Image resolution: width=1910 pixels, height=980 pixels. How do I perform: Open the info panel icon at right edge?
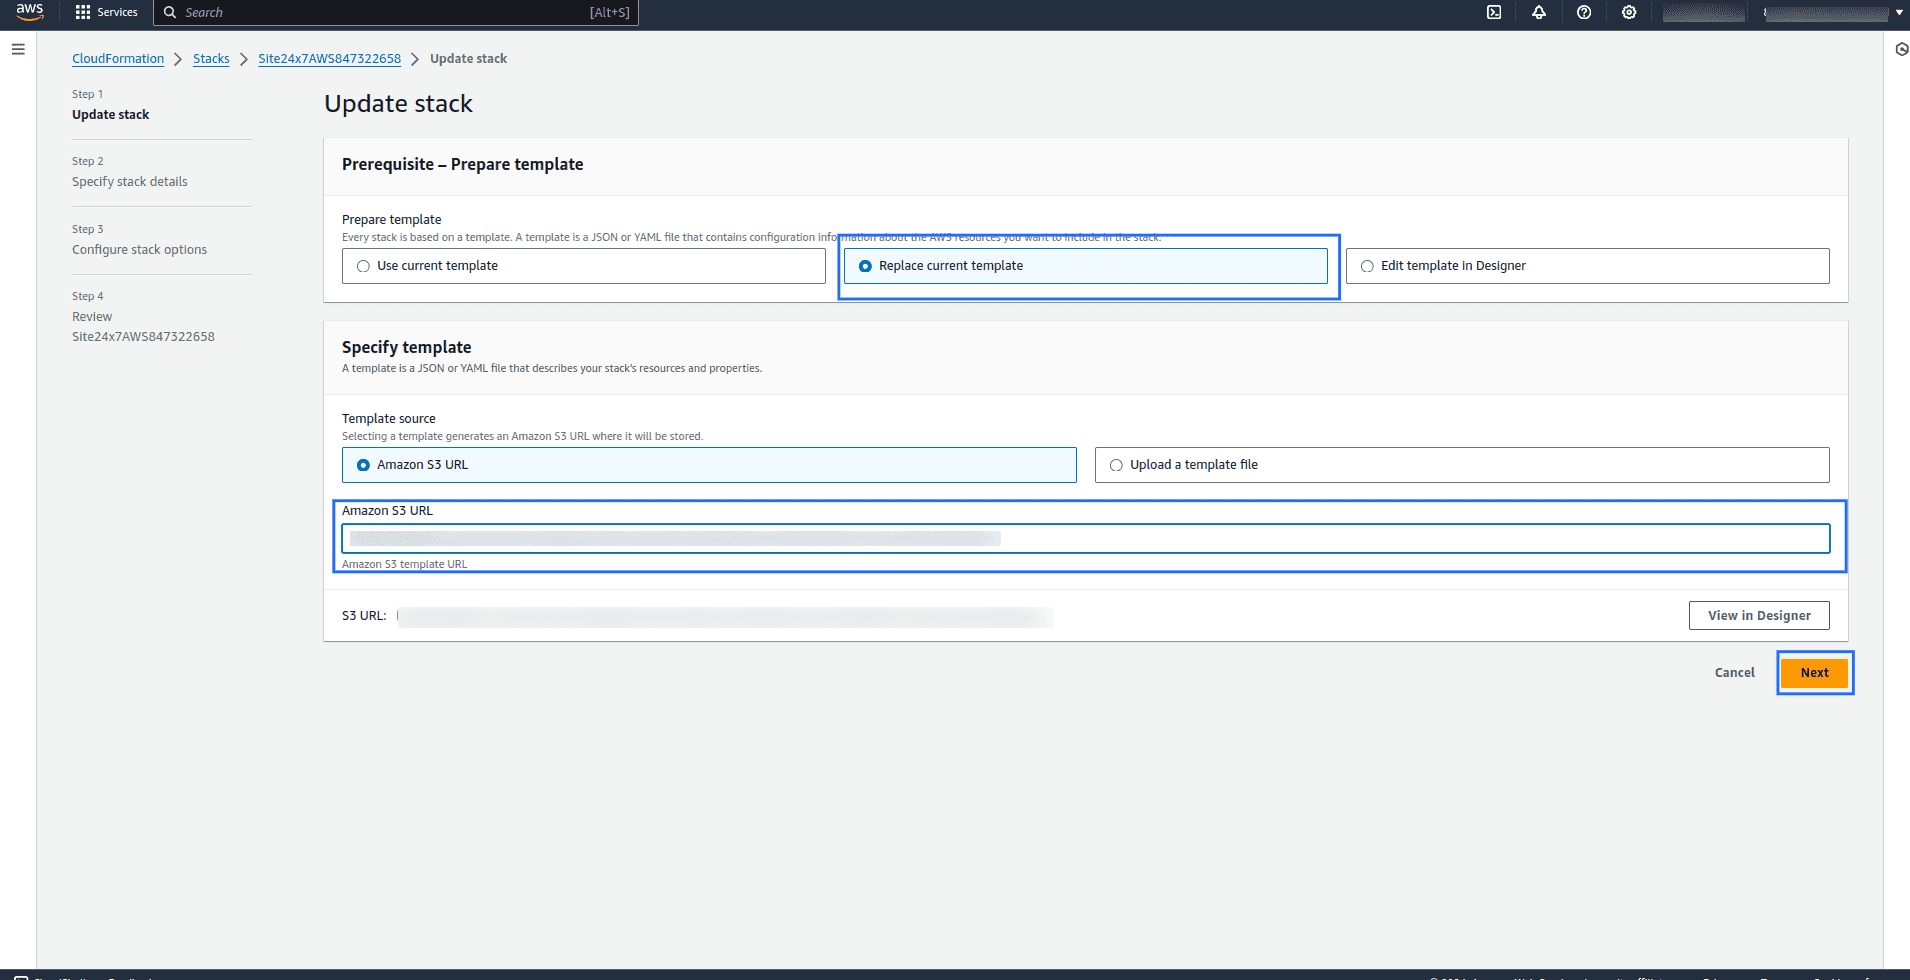(1901, 49)
